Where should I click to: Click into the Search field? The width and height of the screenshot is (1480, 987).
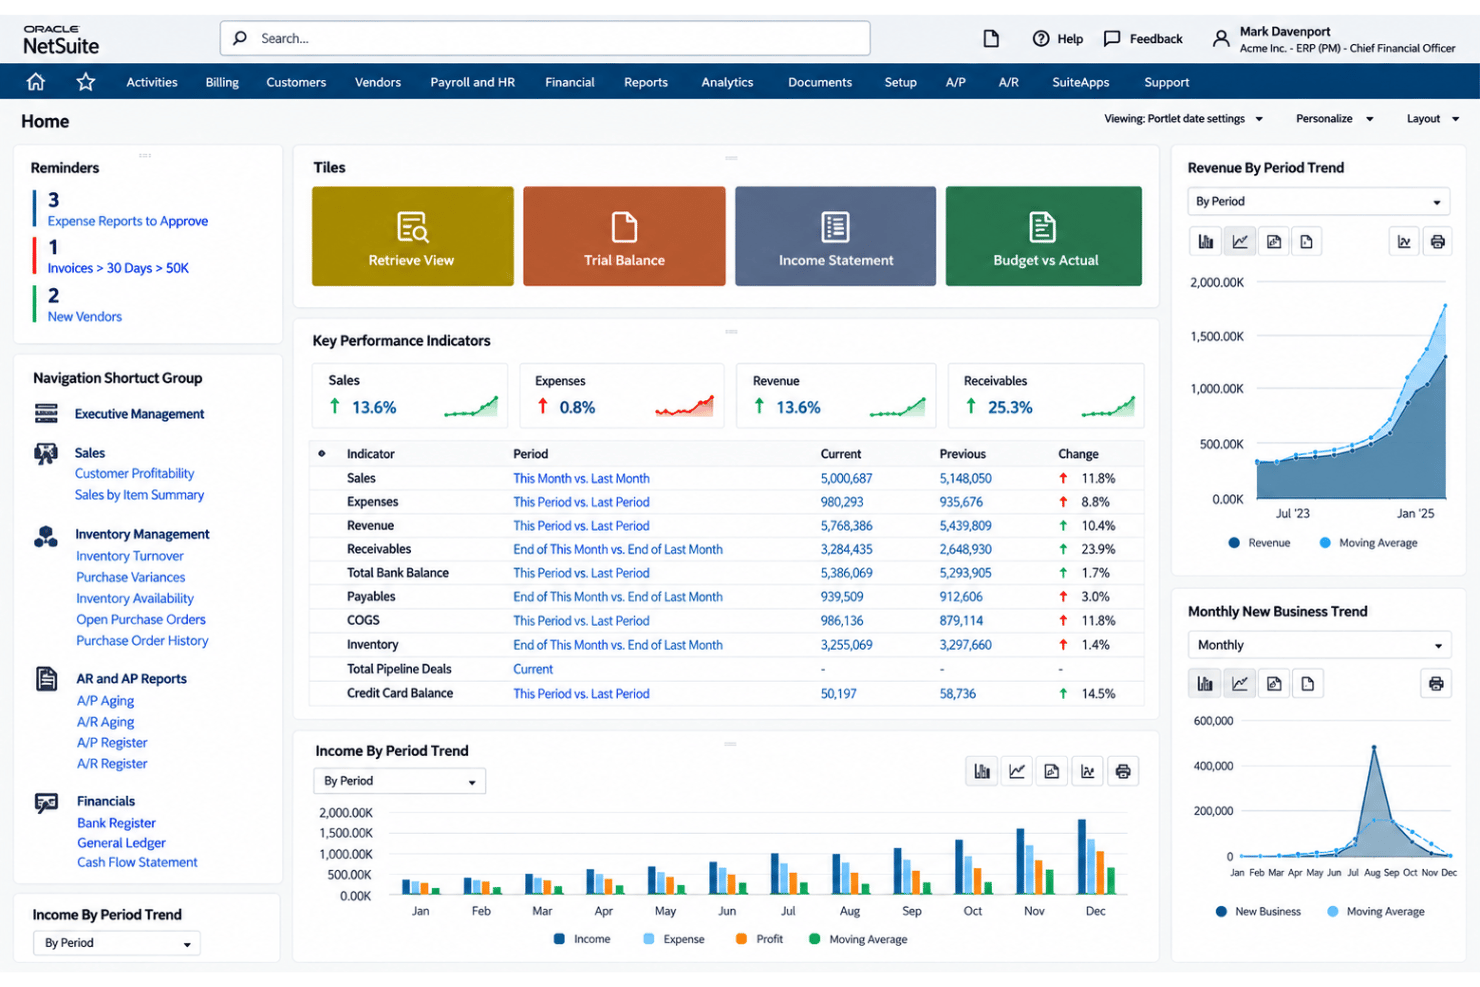click(545, 38)
